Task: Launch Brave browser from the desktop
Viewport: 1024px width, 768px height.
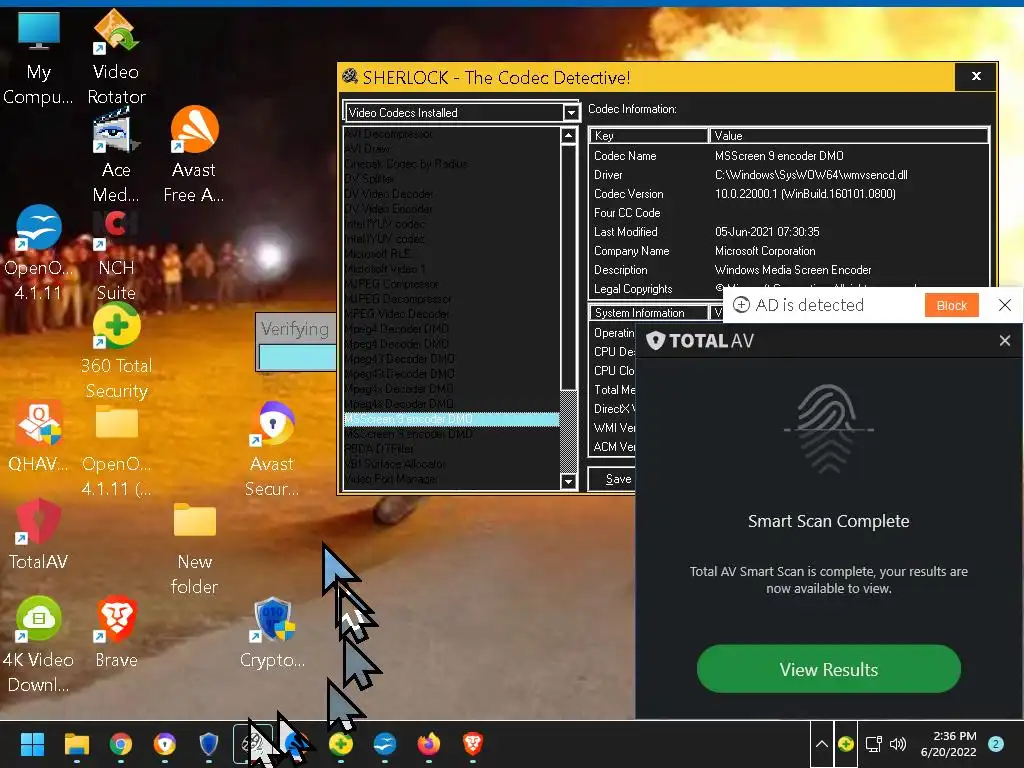Action: pos(116,632)
